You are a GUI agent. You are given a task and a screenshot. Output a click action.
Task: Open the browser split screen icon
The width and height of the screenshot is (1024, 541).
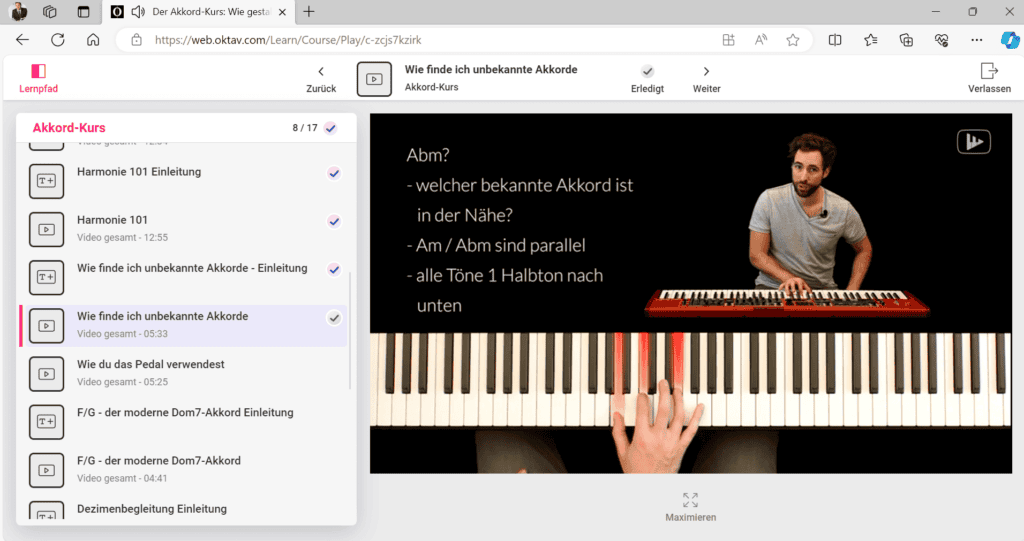tap(835, 40)
